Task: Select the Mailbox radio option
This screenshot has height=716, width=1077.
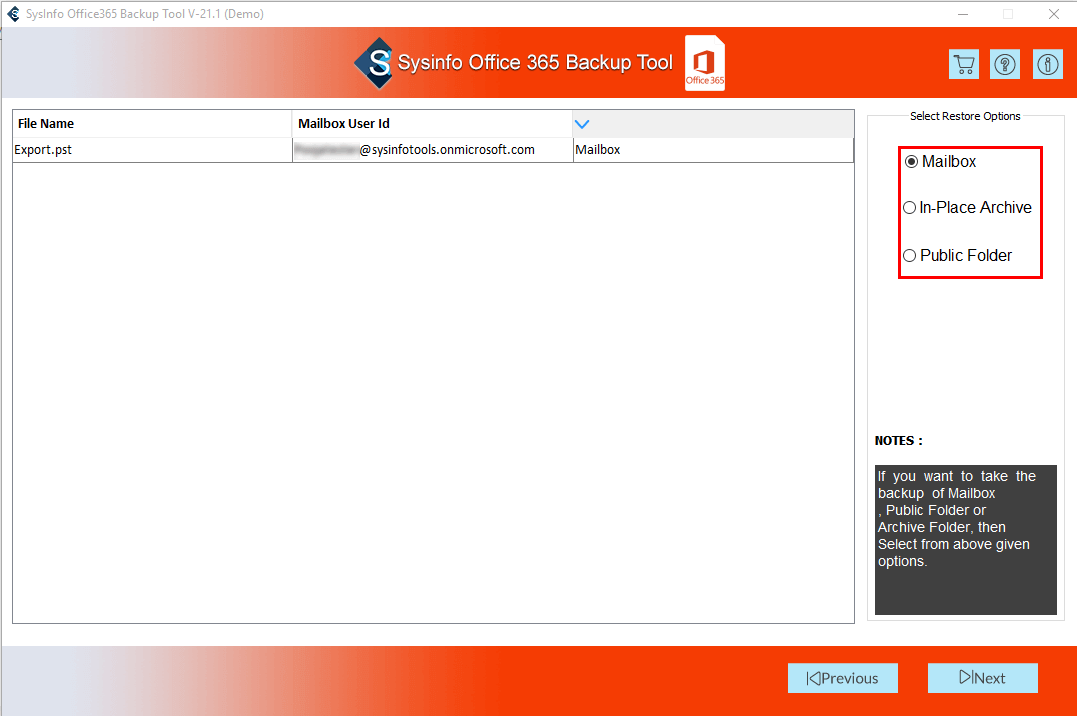Action: (x=941, y=161)
